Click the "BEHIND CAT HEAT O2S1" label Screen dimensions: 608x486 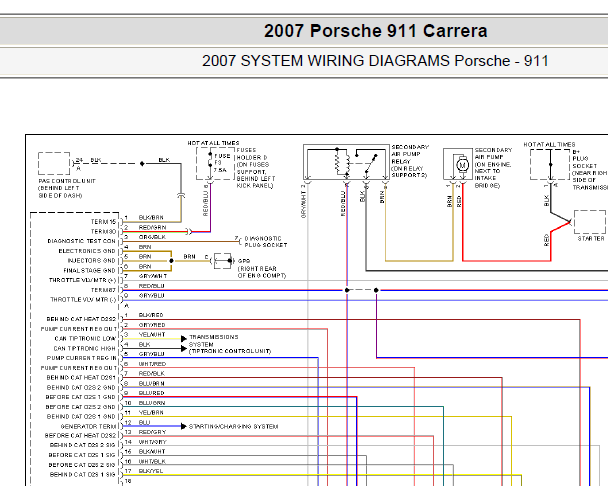[x=81, y=377]
